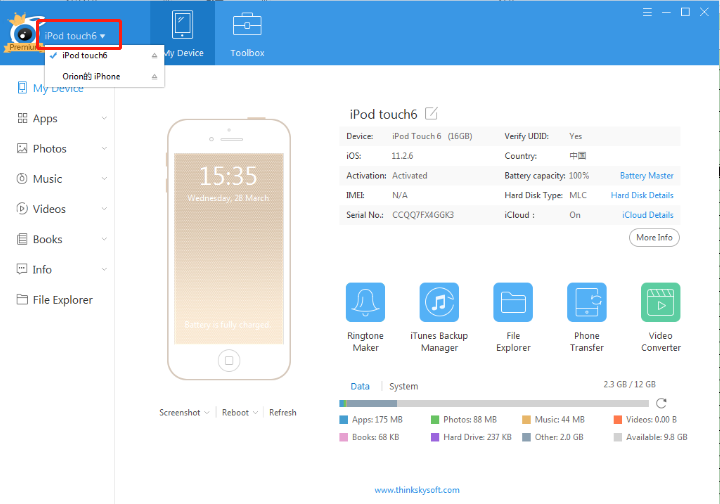
Task: Switch to Orion's iPhone device
Action: (x=90, y=76)
